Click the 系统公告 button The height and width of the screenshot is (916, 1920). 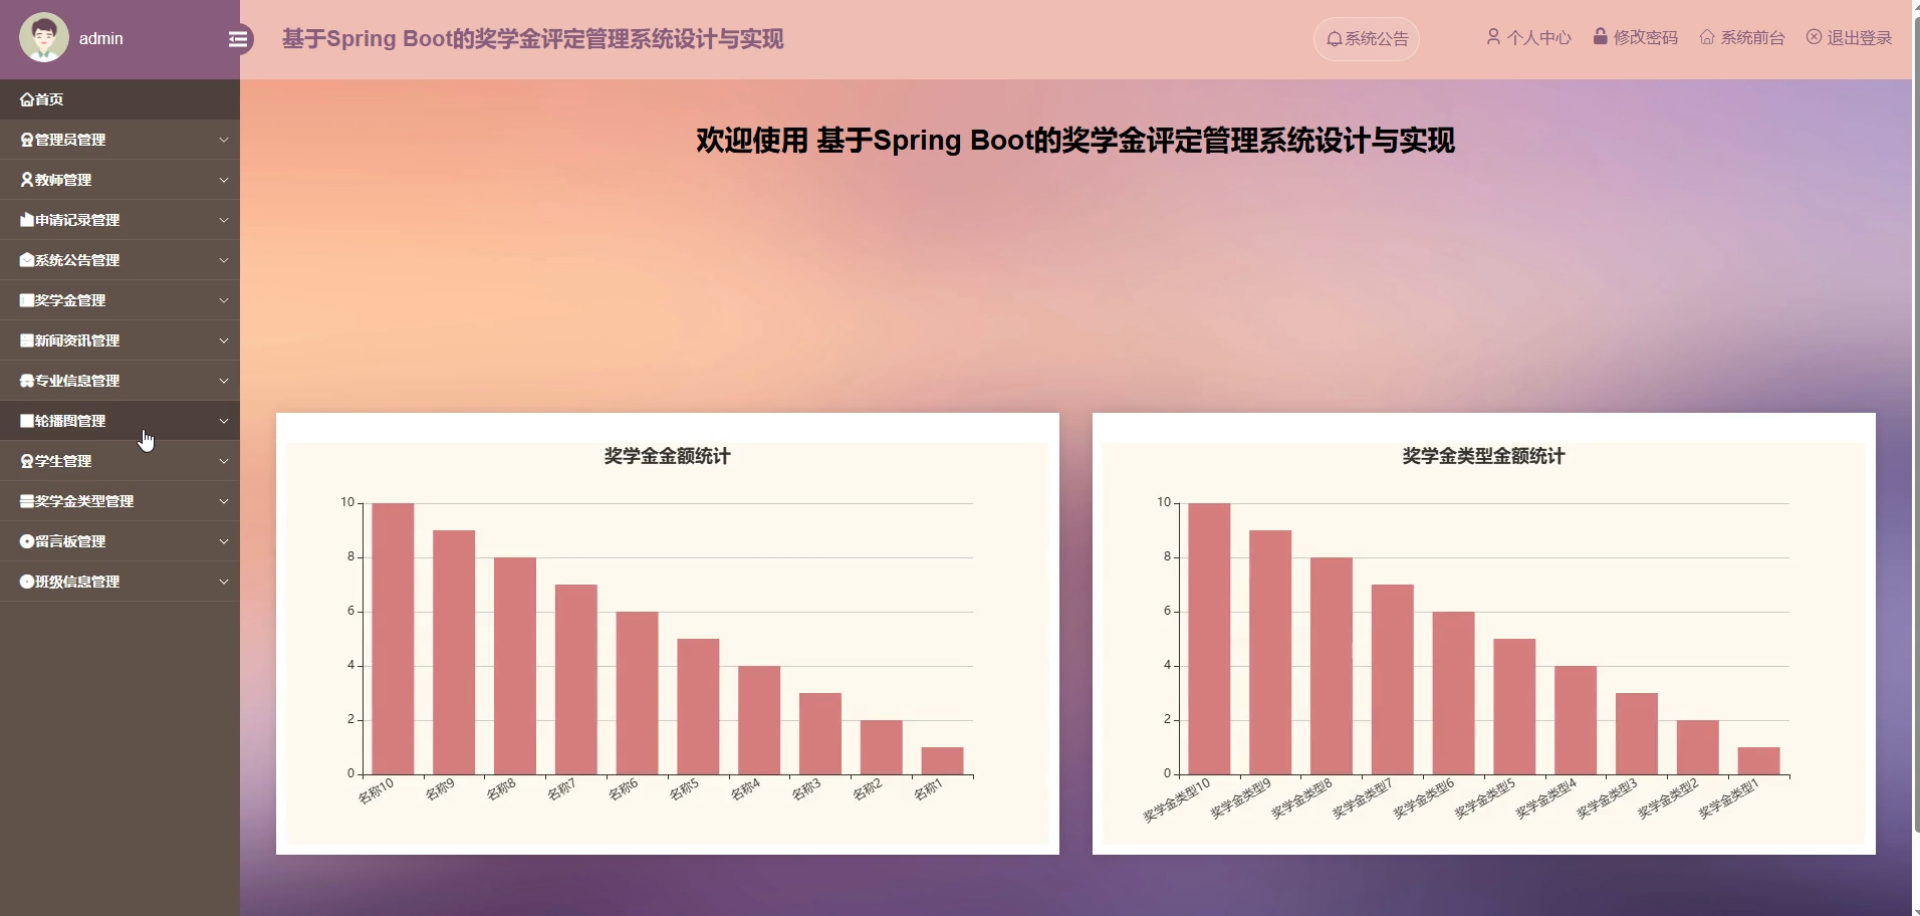1366,39
